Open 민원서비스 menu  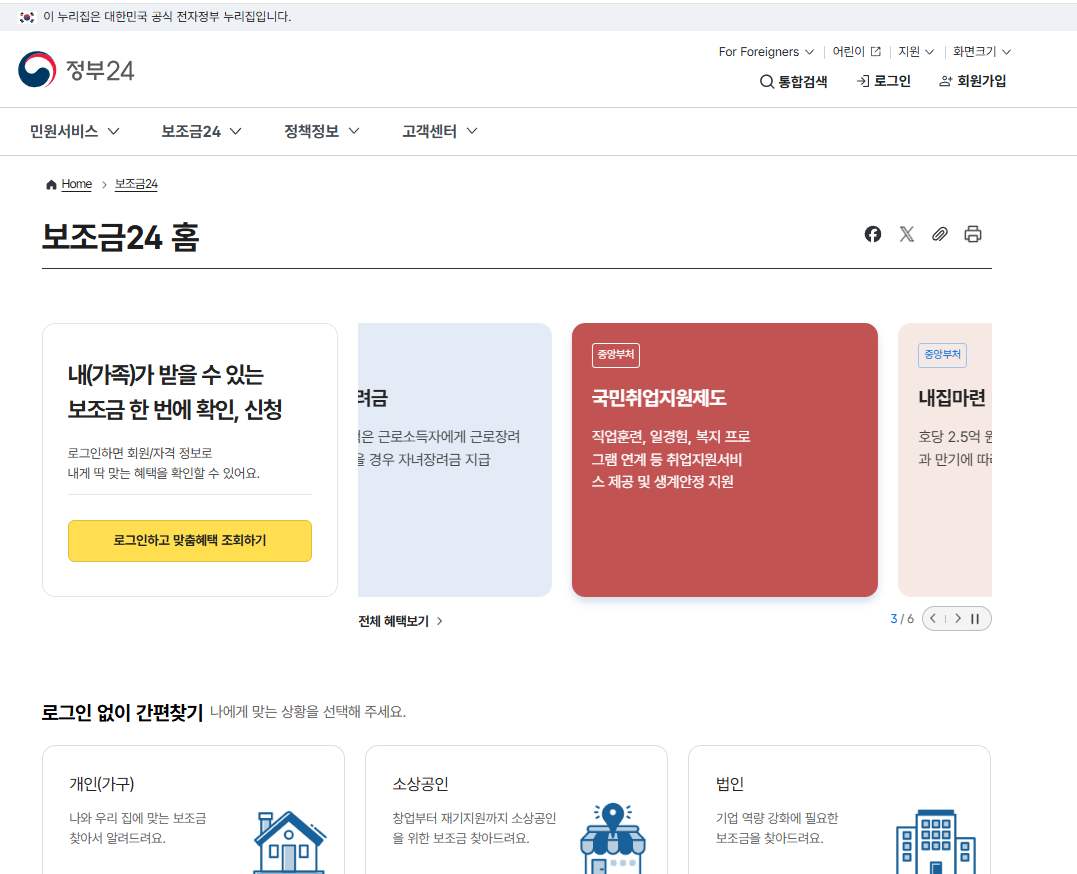click(x=74, y=131)
